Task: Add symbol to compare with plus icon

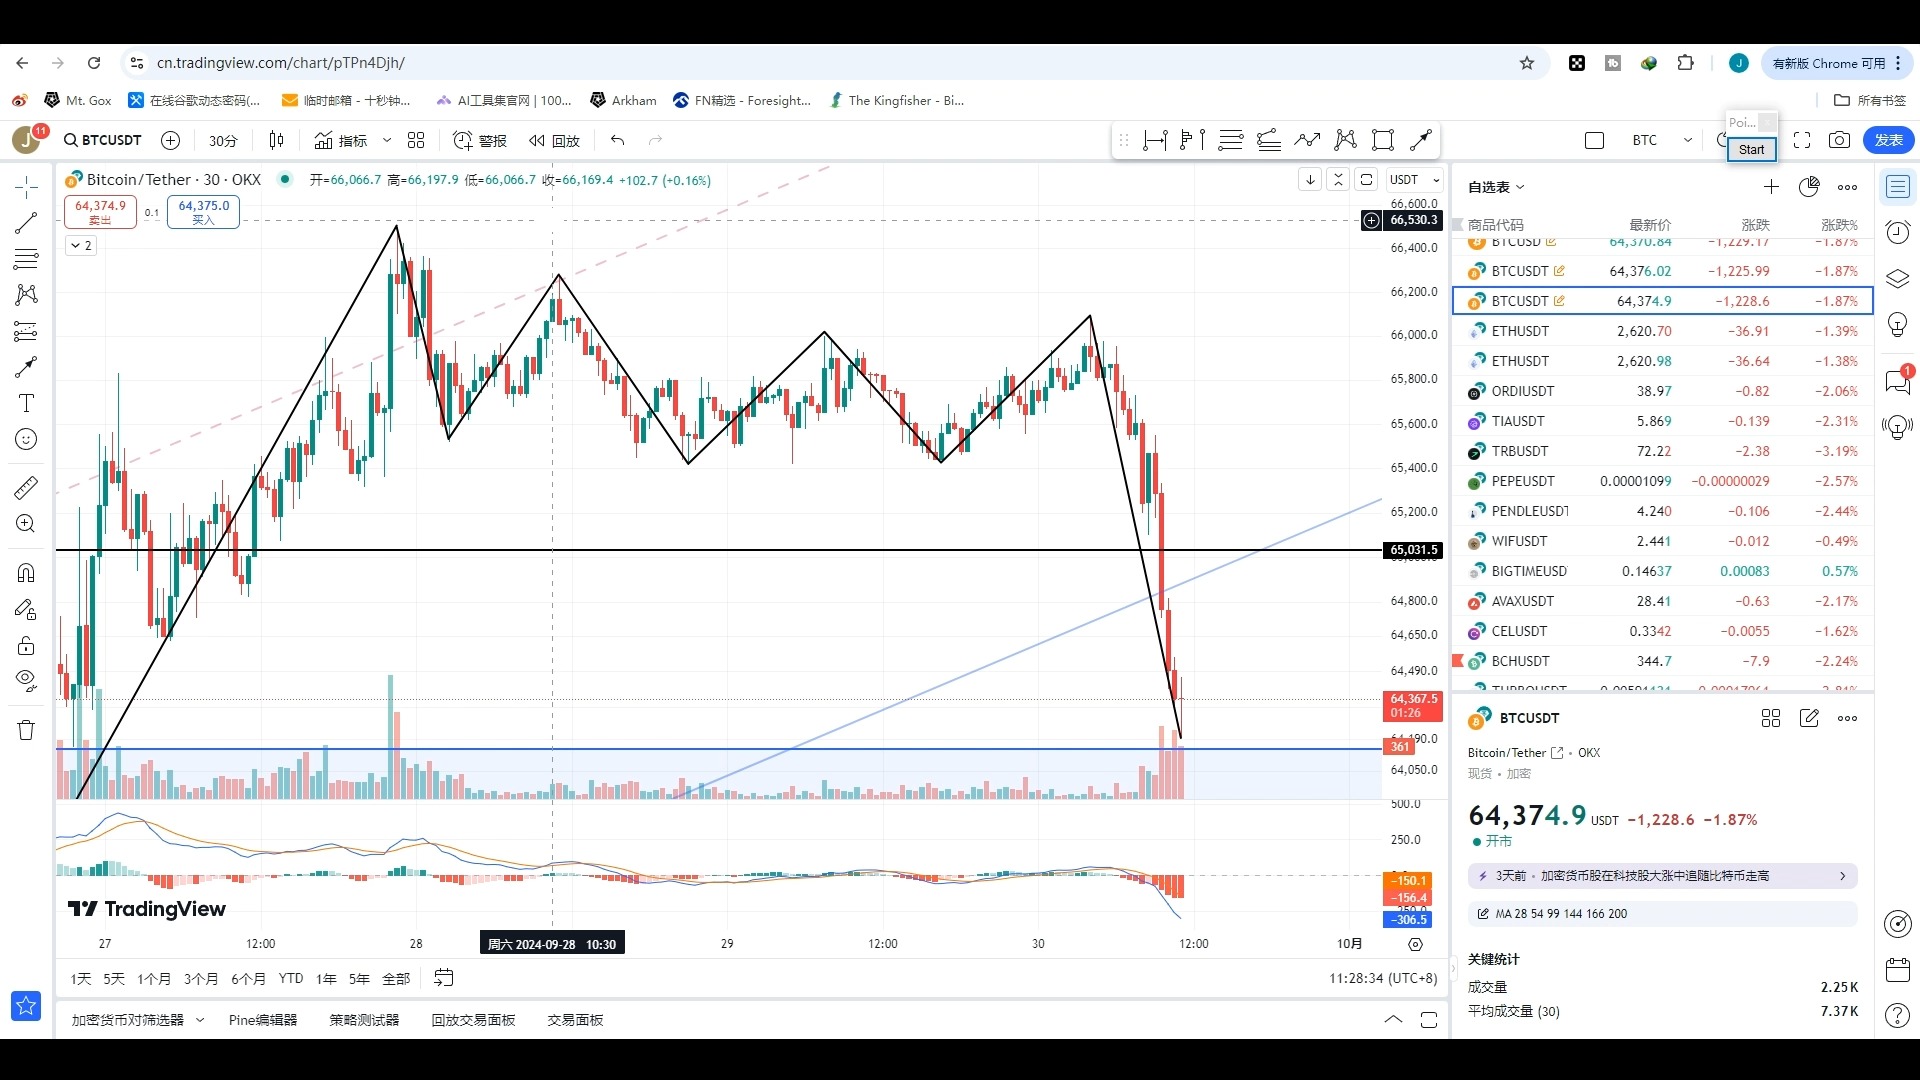Action: pos(170,141)
